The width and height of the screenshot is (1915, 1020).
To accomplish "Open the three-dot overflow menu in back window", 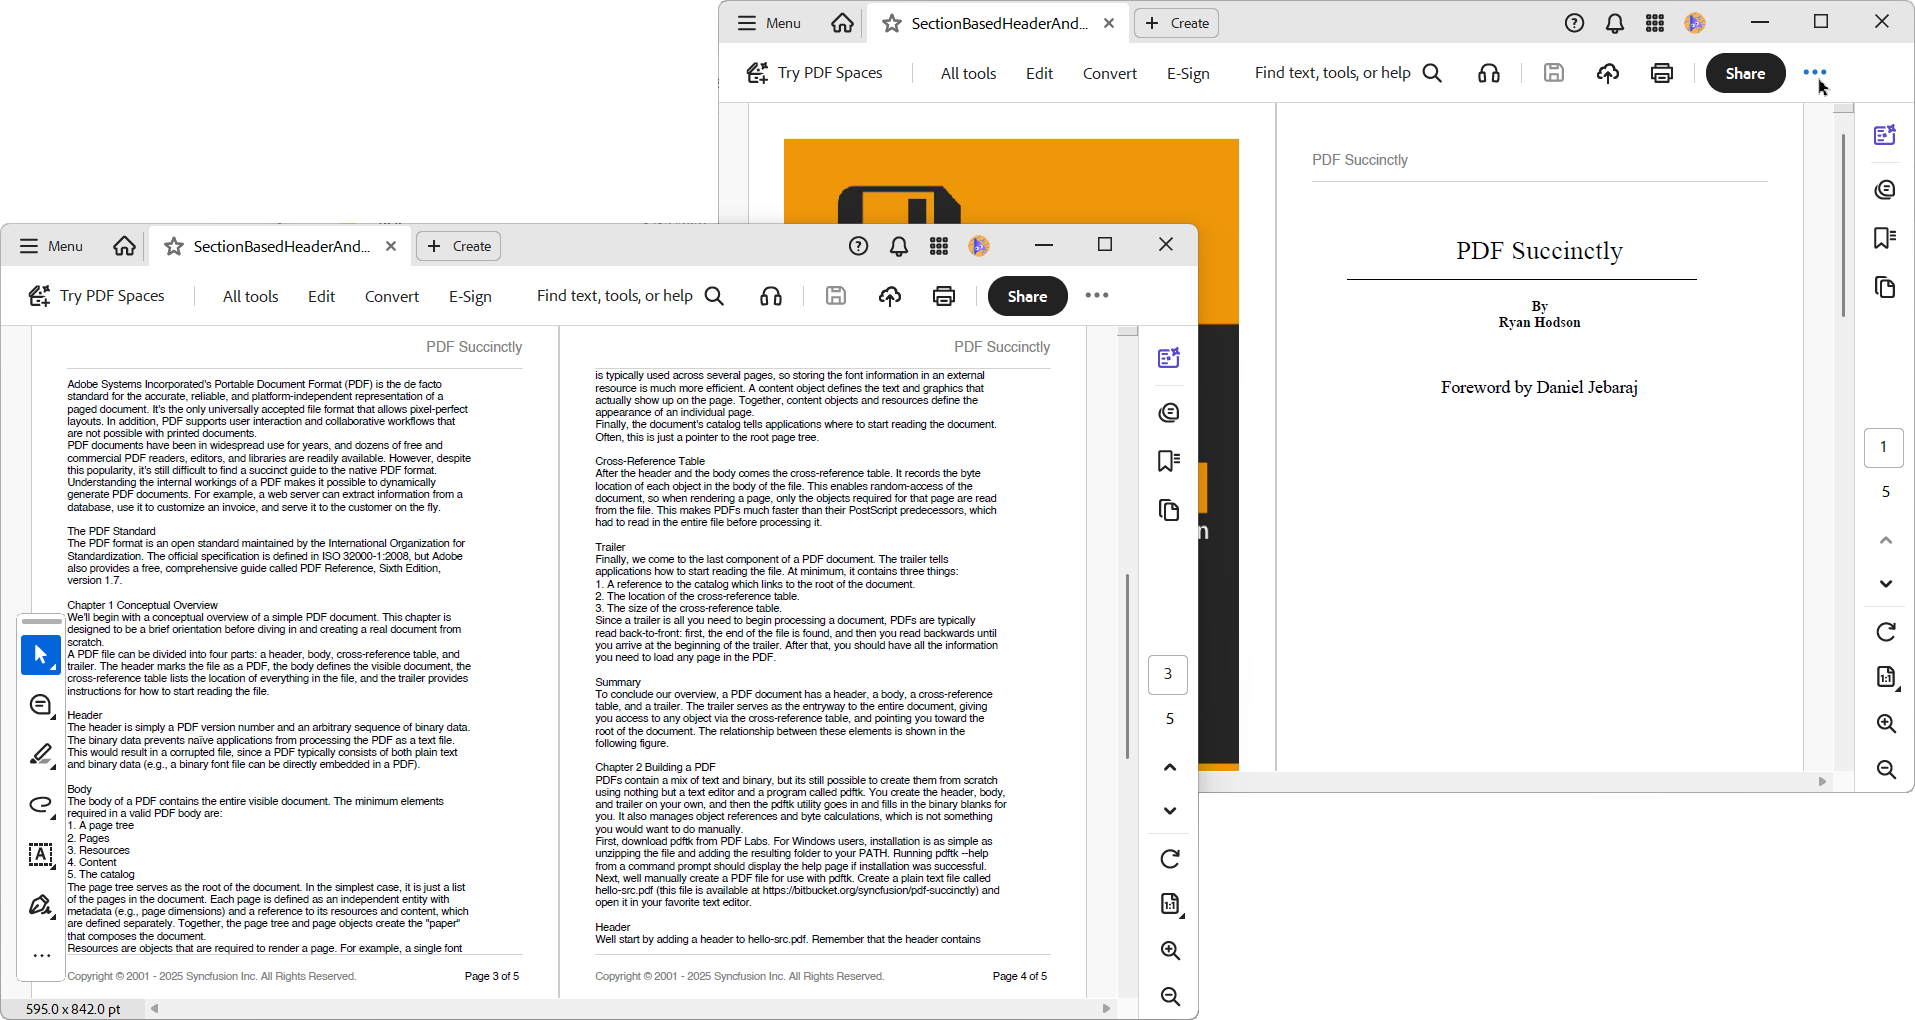I will click(1814, 73).
